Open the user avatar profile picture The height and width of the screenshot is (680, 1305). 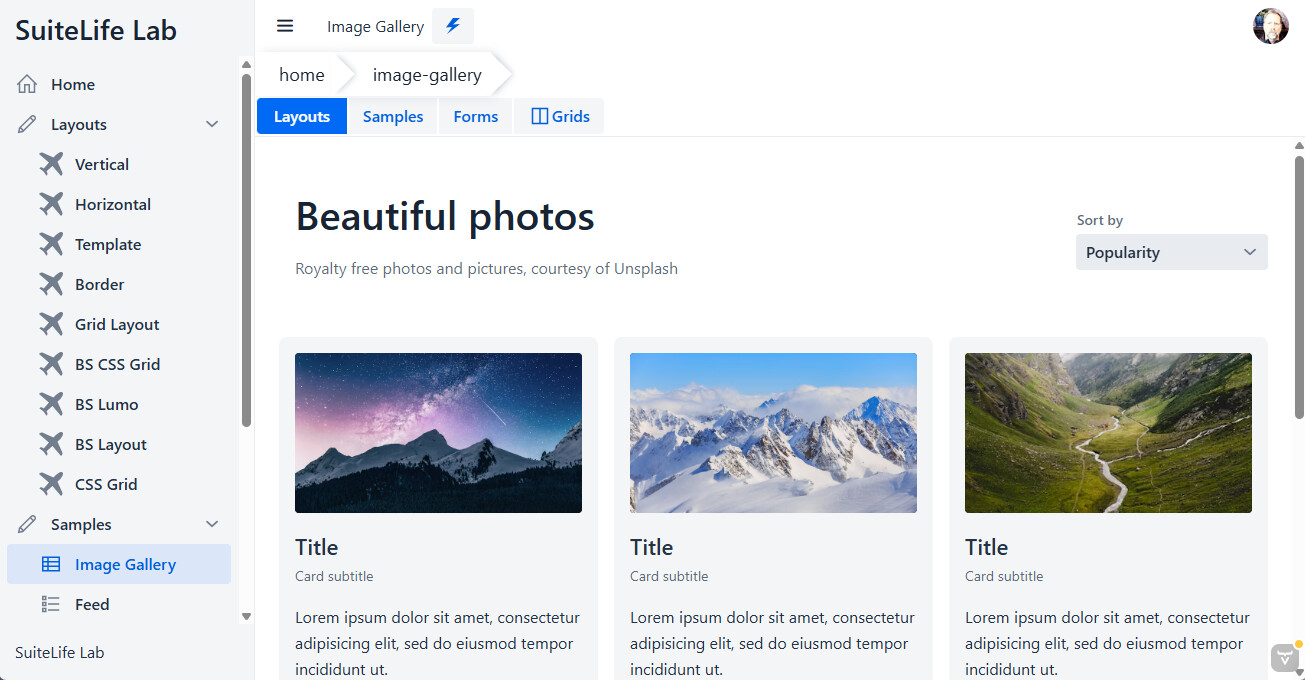point(1270,26)
